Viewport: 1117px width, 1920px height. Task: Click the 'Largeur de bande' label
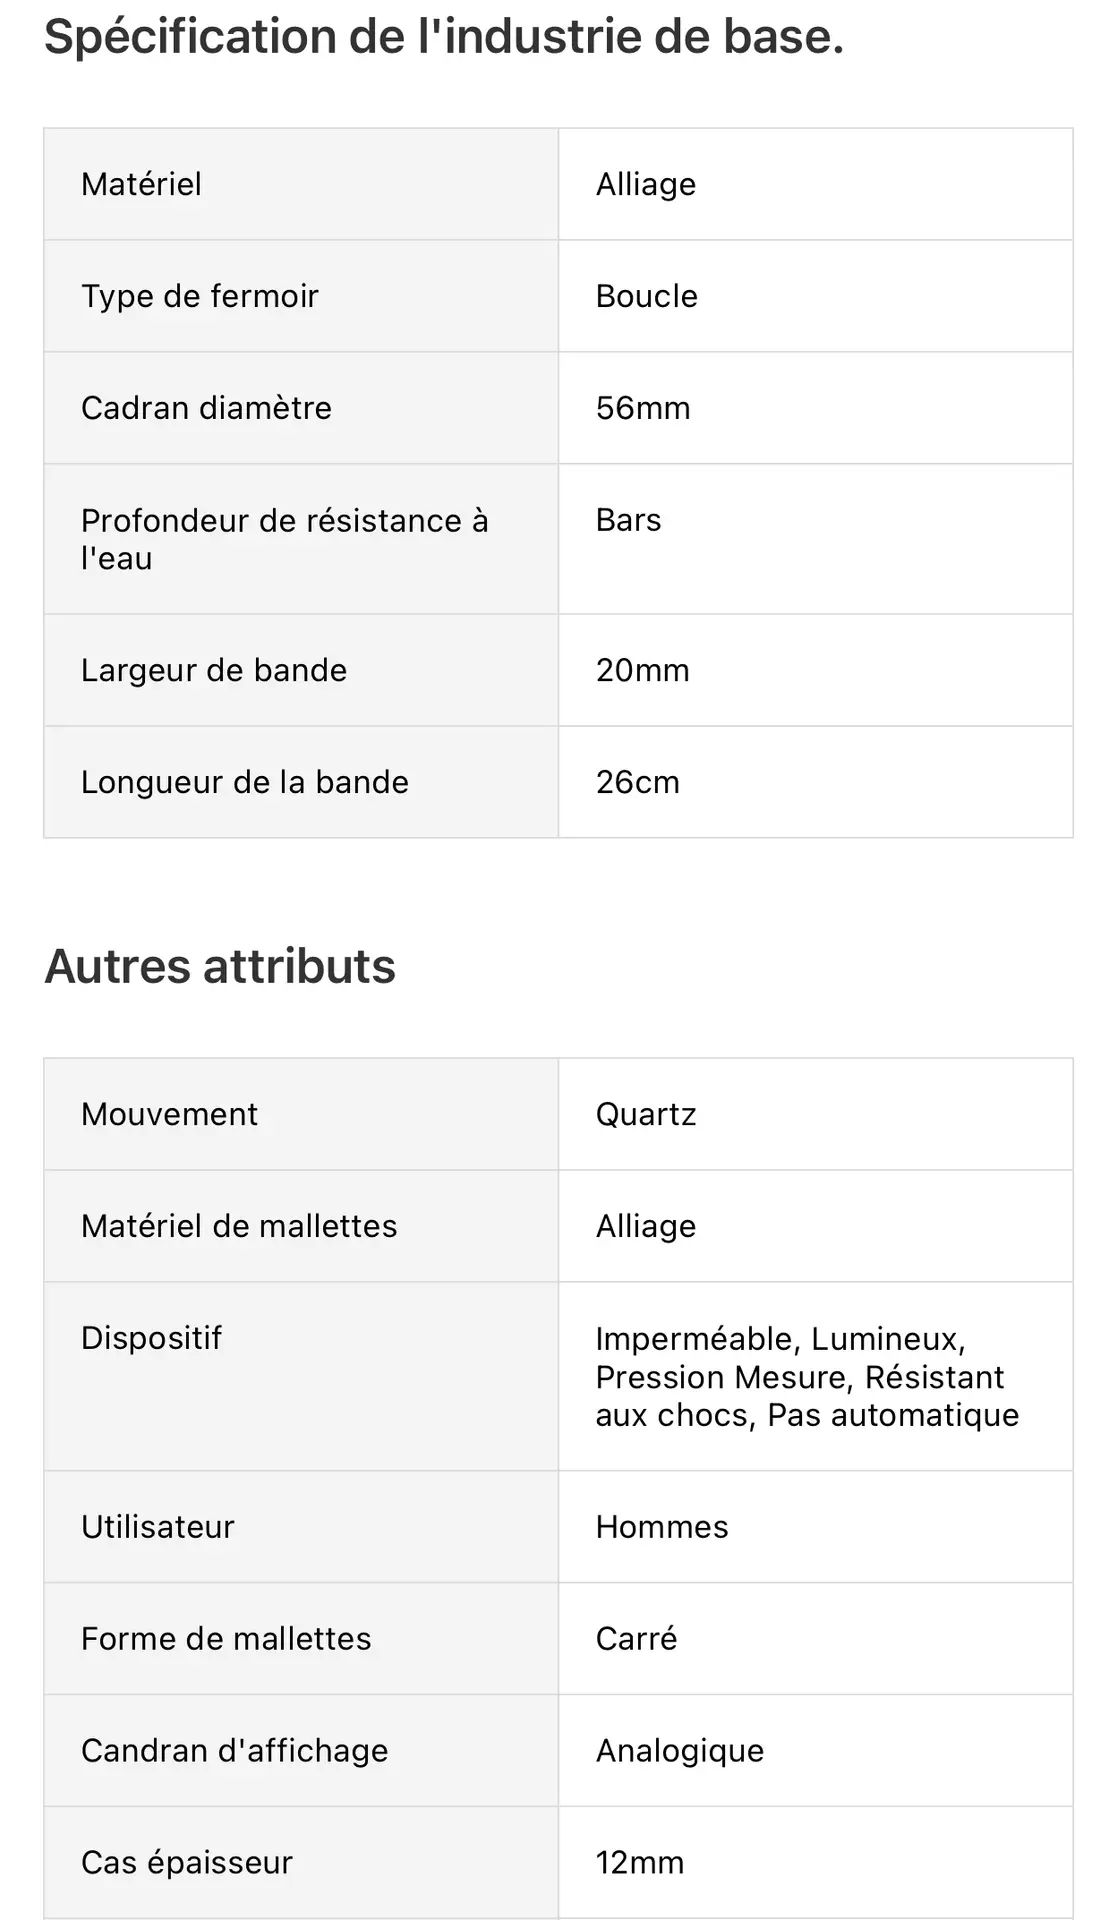(214, 671)
